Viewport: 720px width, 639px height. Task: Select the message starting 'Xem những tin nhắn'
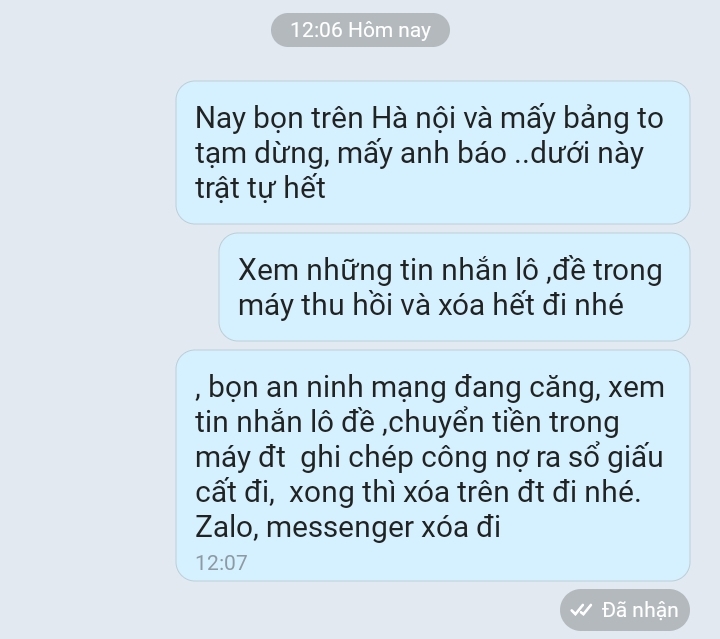tap(454, 287)
